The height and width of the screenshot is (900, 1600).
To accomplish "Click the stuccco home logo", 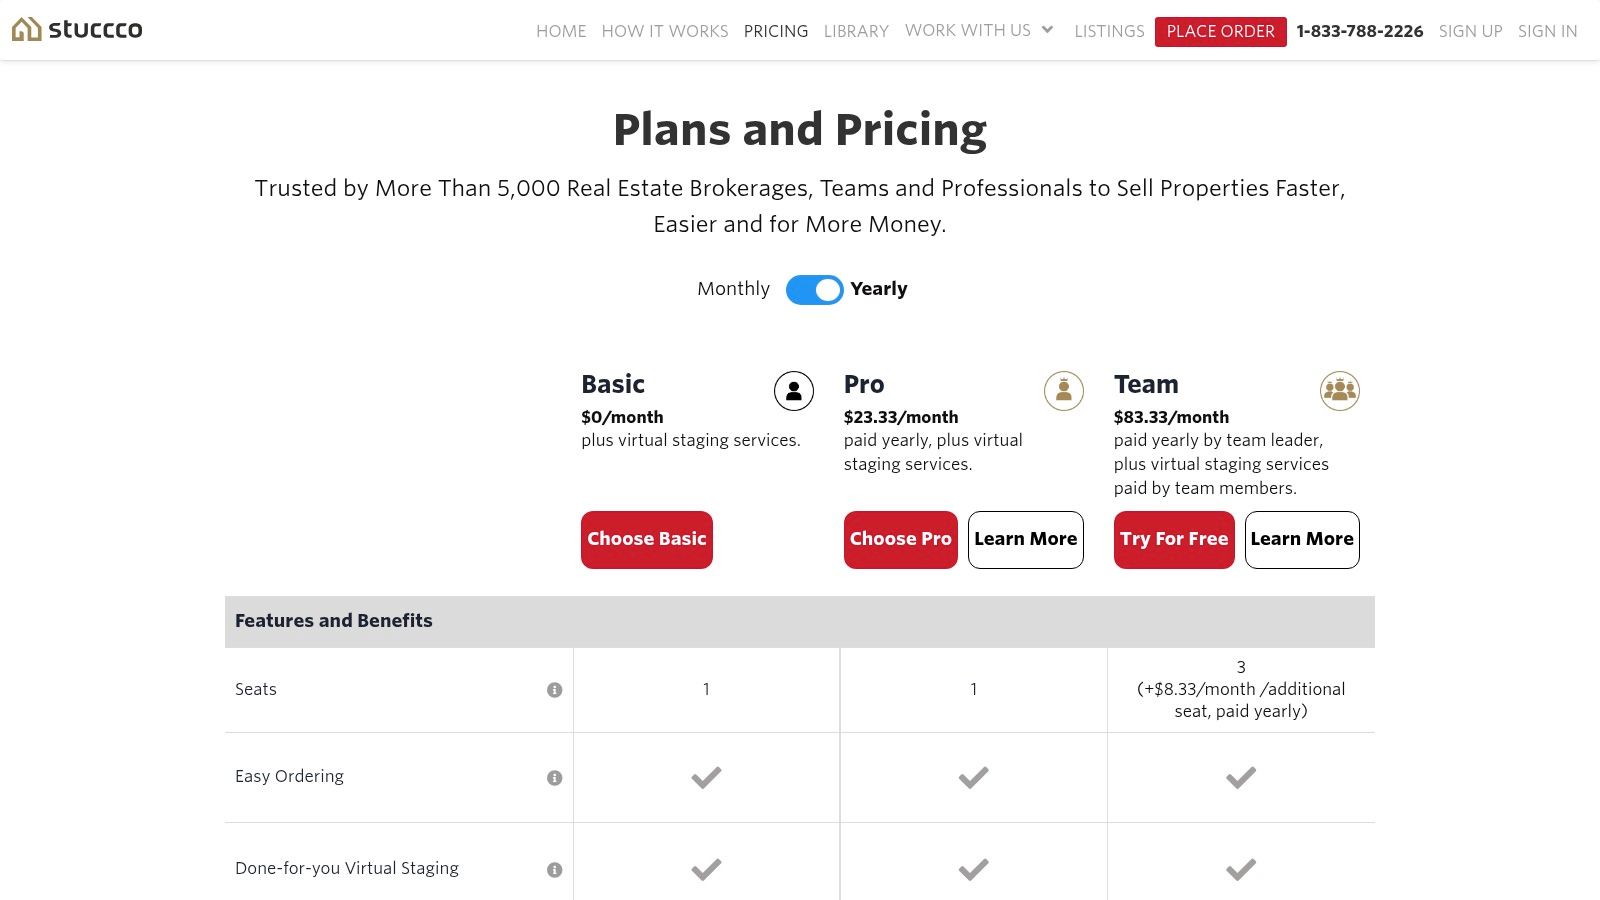I will 76,29.
